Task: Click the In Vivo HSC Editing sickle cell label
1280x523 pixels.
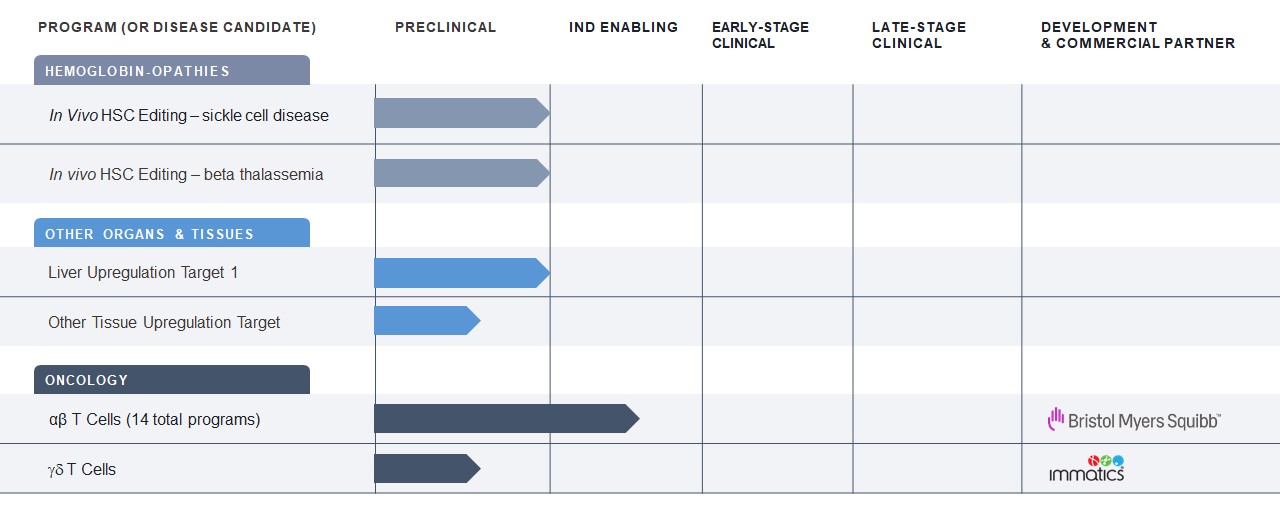Action: coord(189,115)
